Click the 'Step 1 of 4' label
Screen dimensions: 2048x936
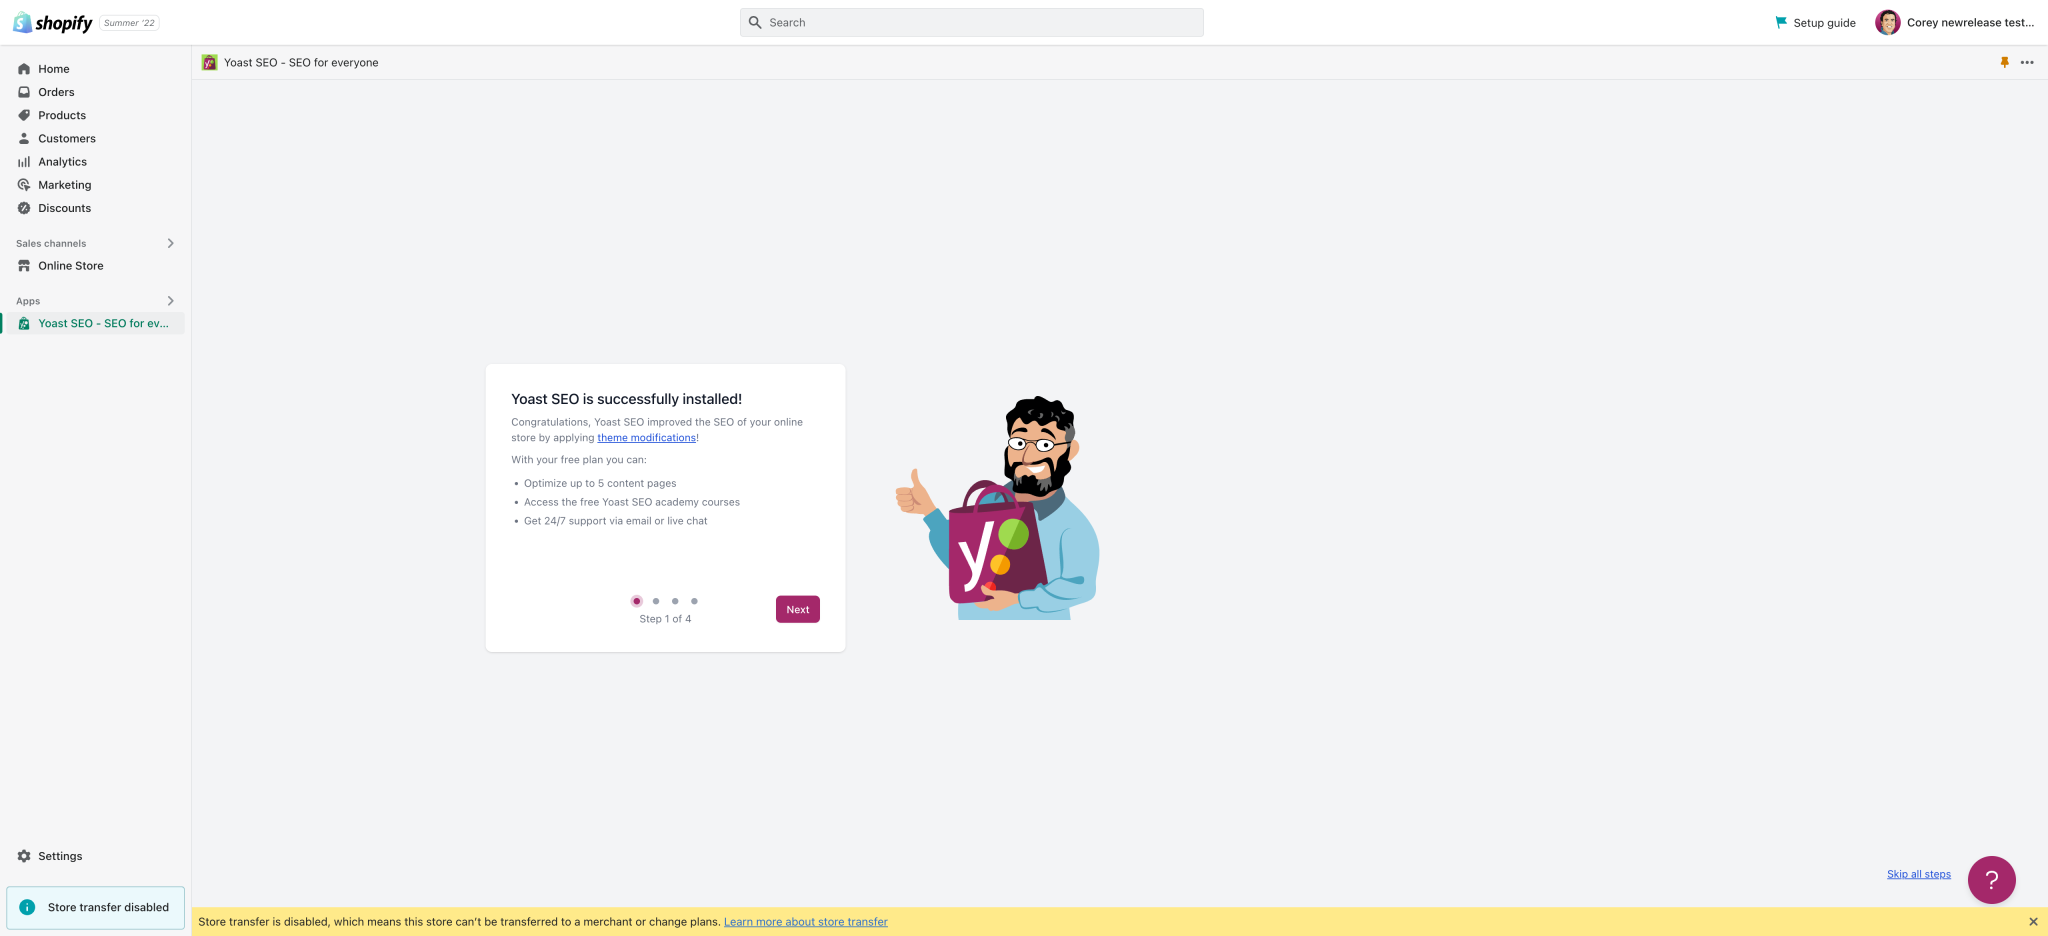pos(665,619)
